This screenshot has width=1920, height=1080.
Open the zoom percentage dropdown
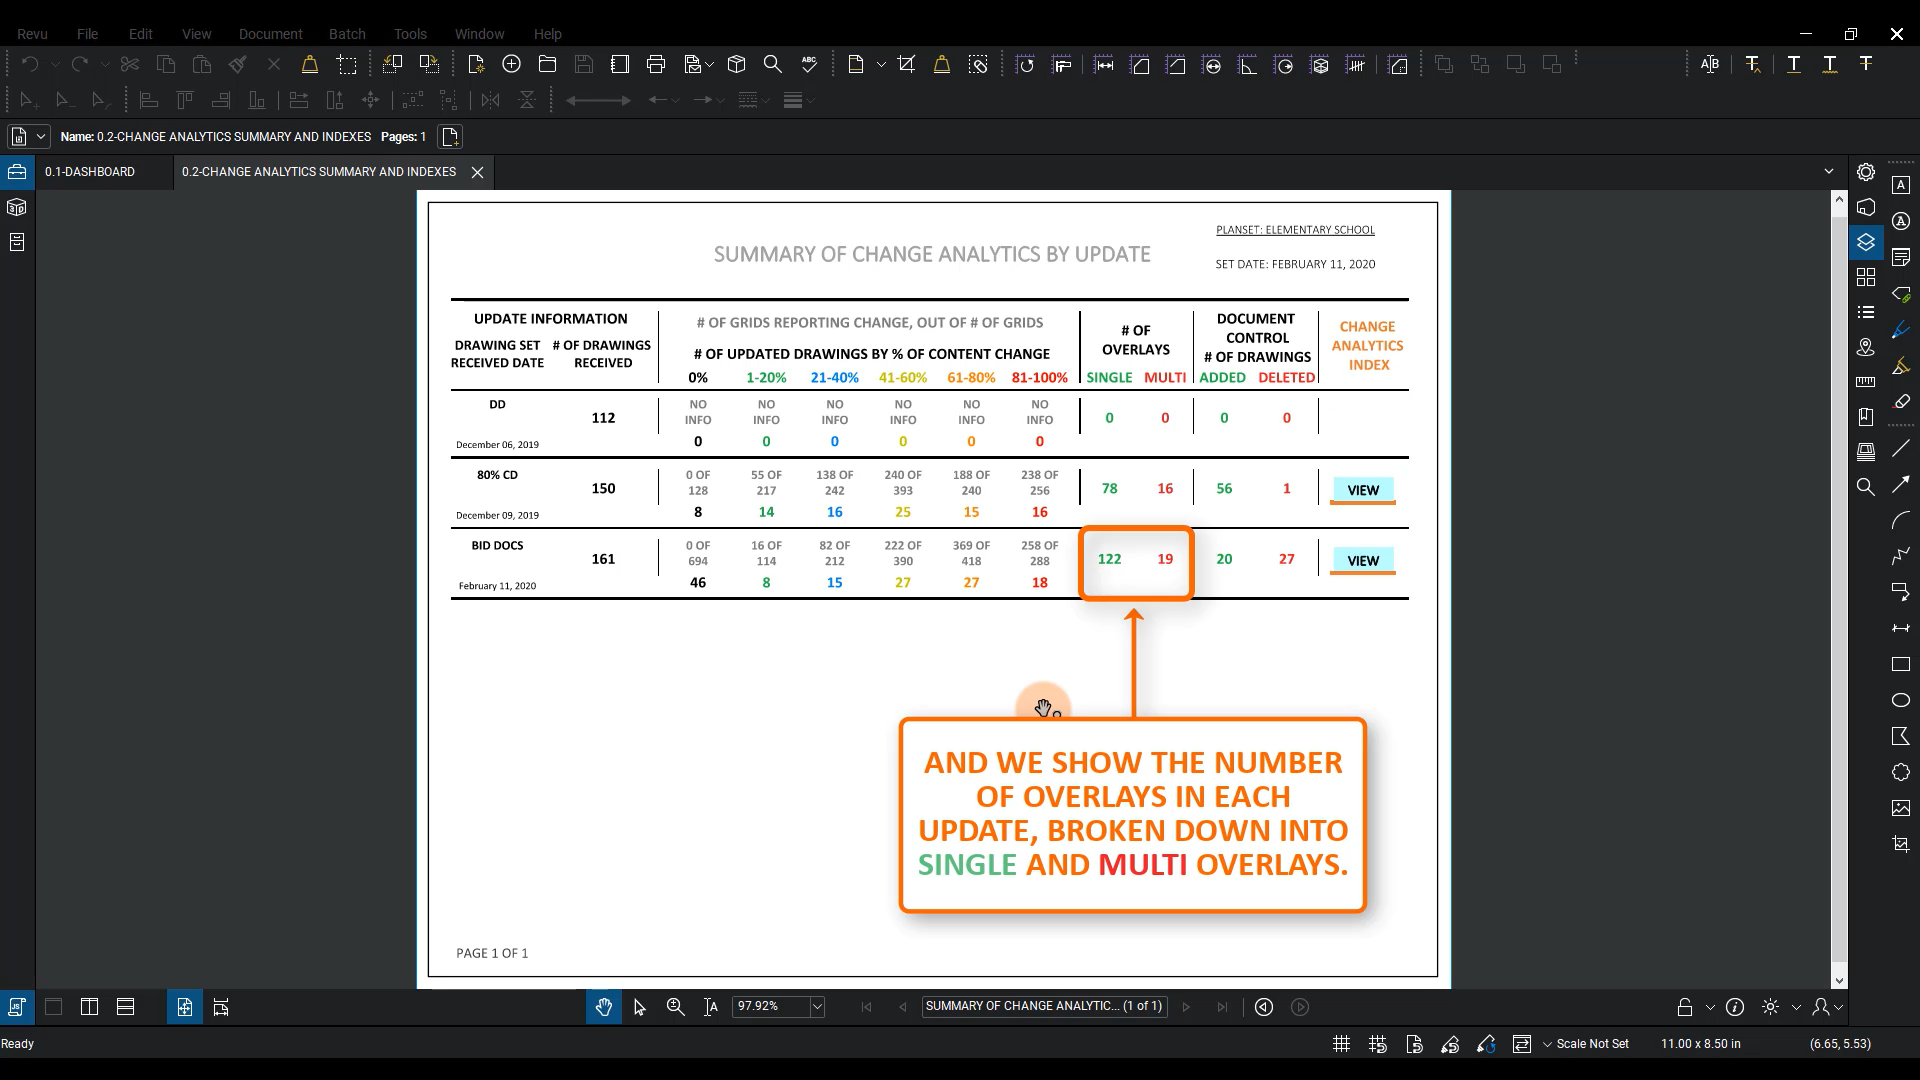(x=817, y=1007)
